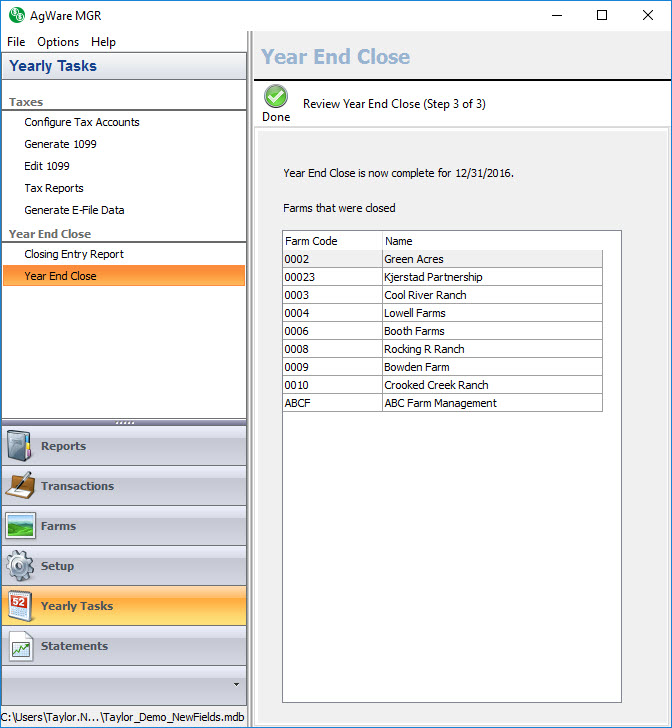Image resolution: width=672 pixels, height=728 pixels.
Task: Click the Transactions pen icon
Action: pos(21,486)
